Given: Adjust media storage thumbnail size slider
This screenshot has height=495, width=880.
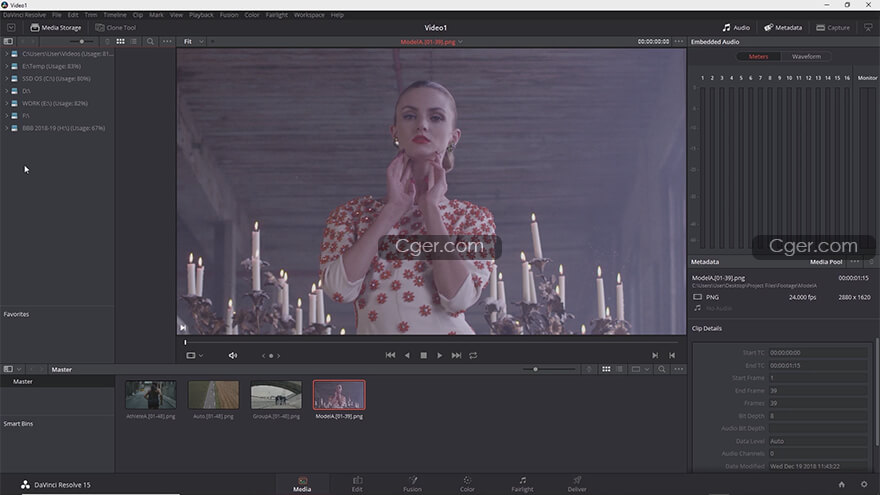Looking at the screenshot, I should 81,42.
